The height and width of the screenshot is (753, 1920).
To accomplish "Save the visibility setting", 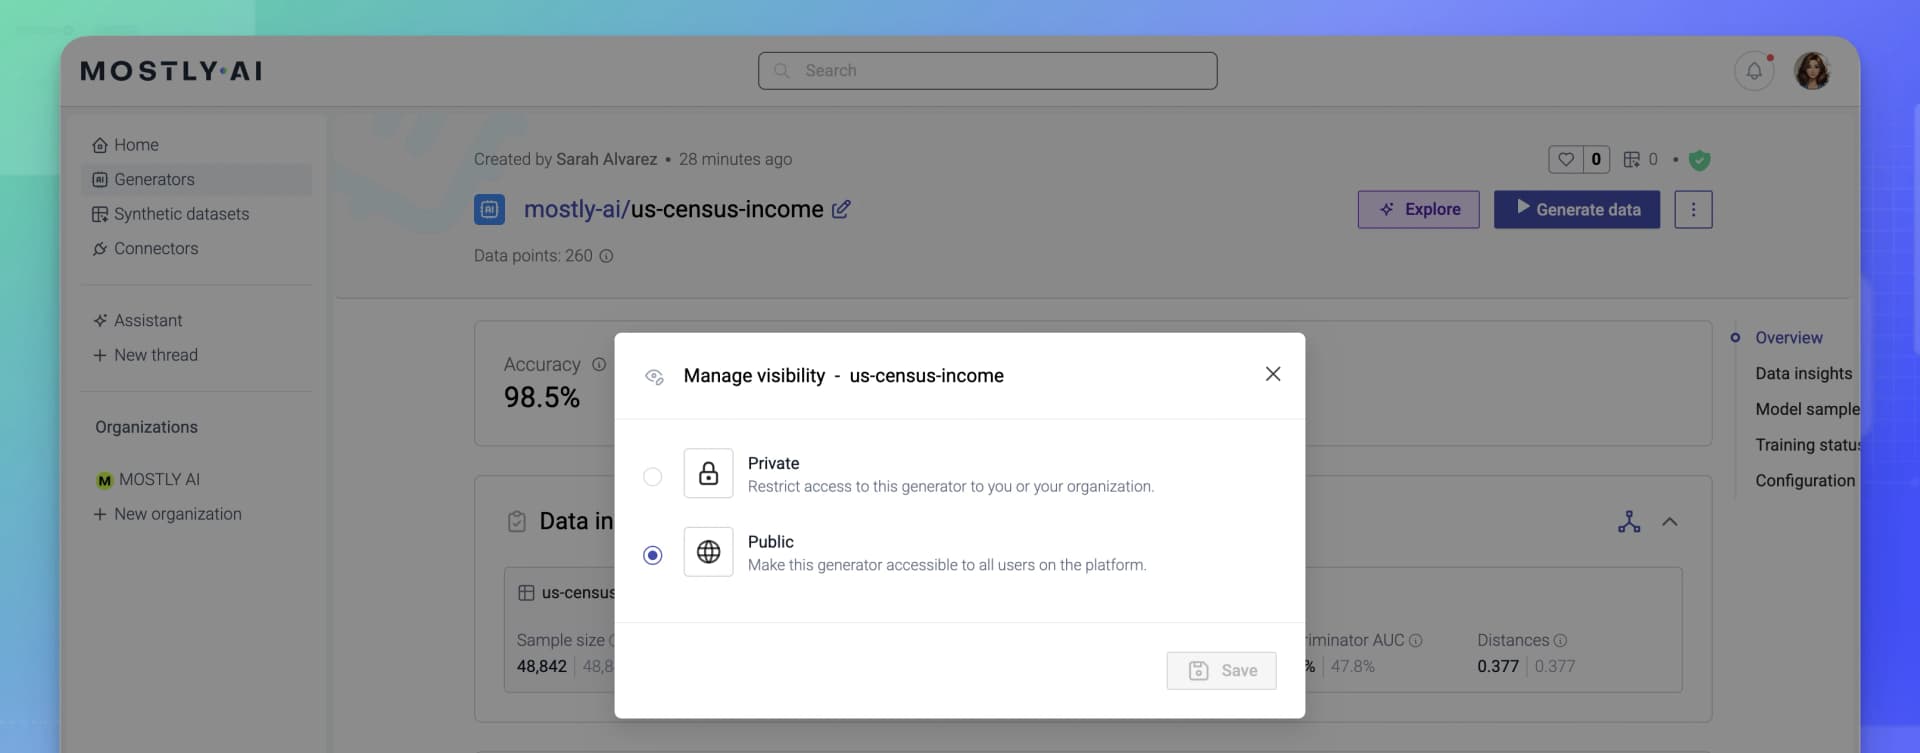I will pyautogui.click(x=1221, y=671).
